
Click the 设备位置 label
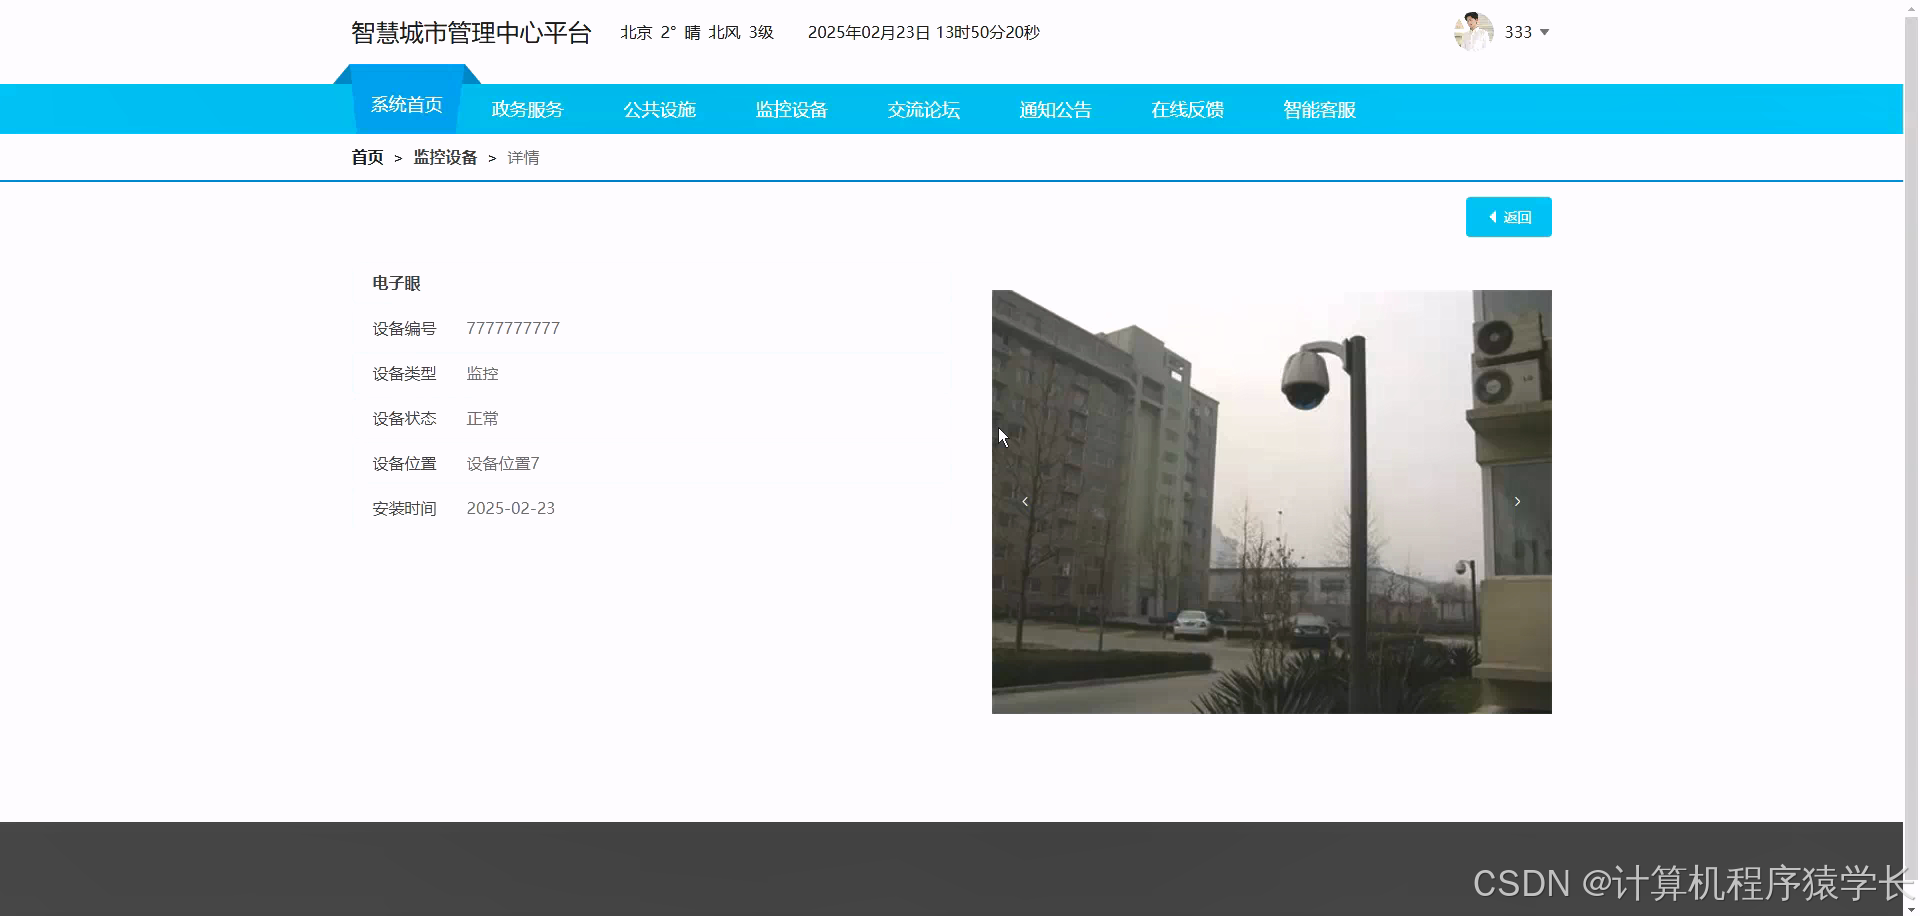tap(404, 463)
